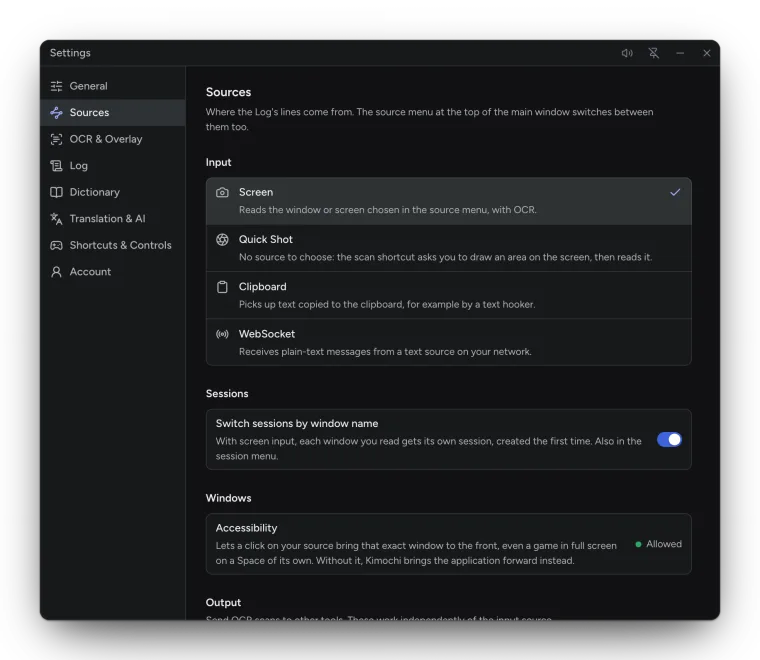
Task: Click the Account person icon
Action: [x=56, y=272]
